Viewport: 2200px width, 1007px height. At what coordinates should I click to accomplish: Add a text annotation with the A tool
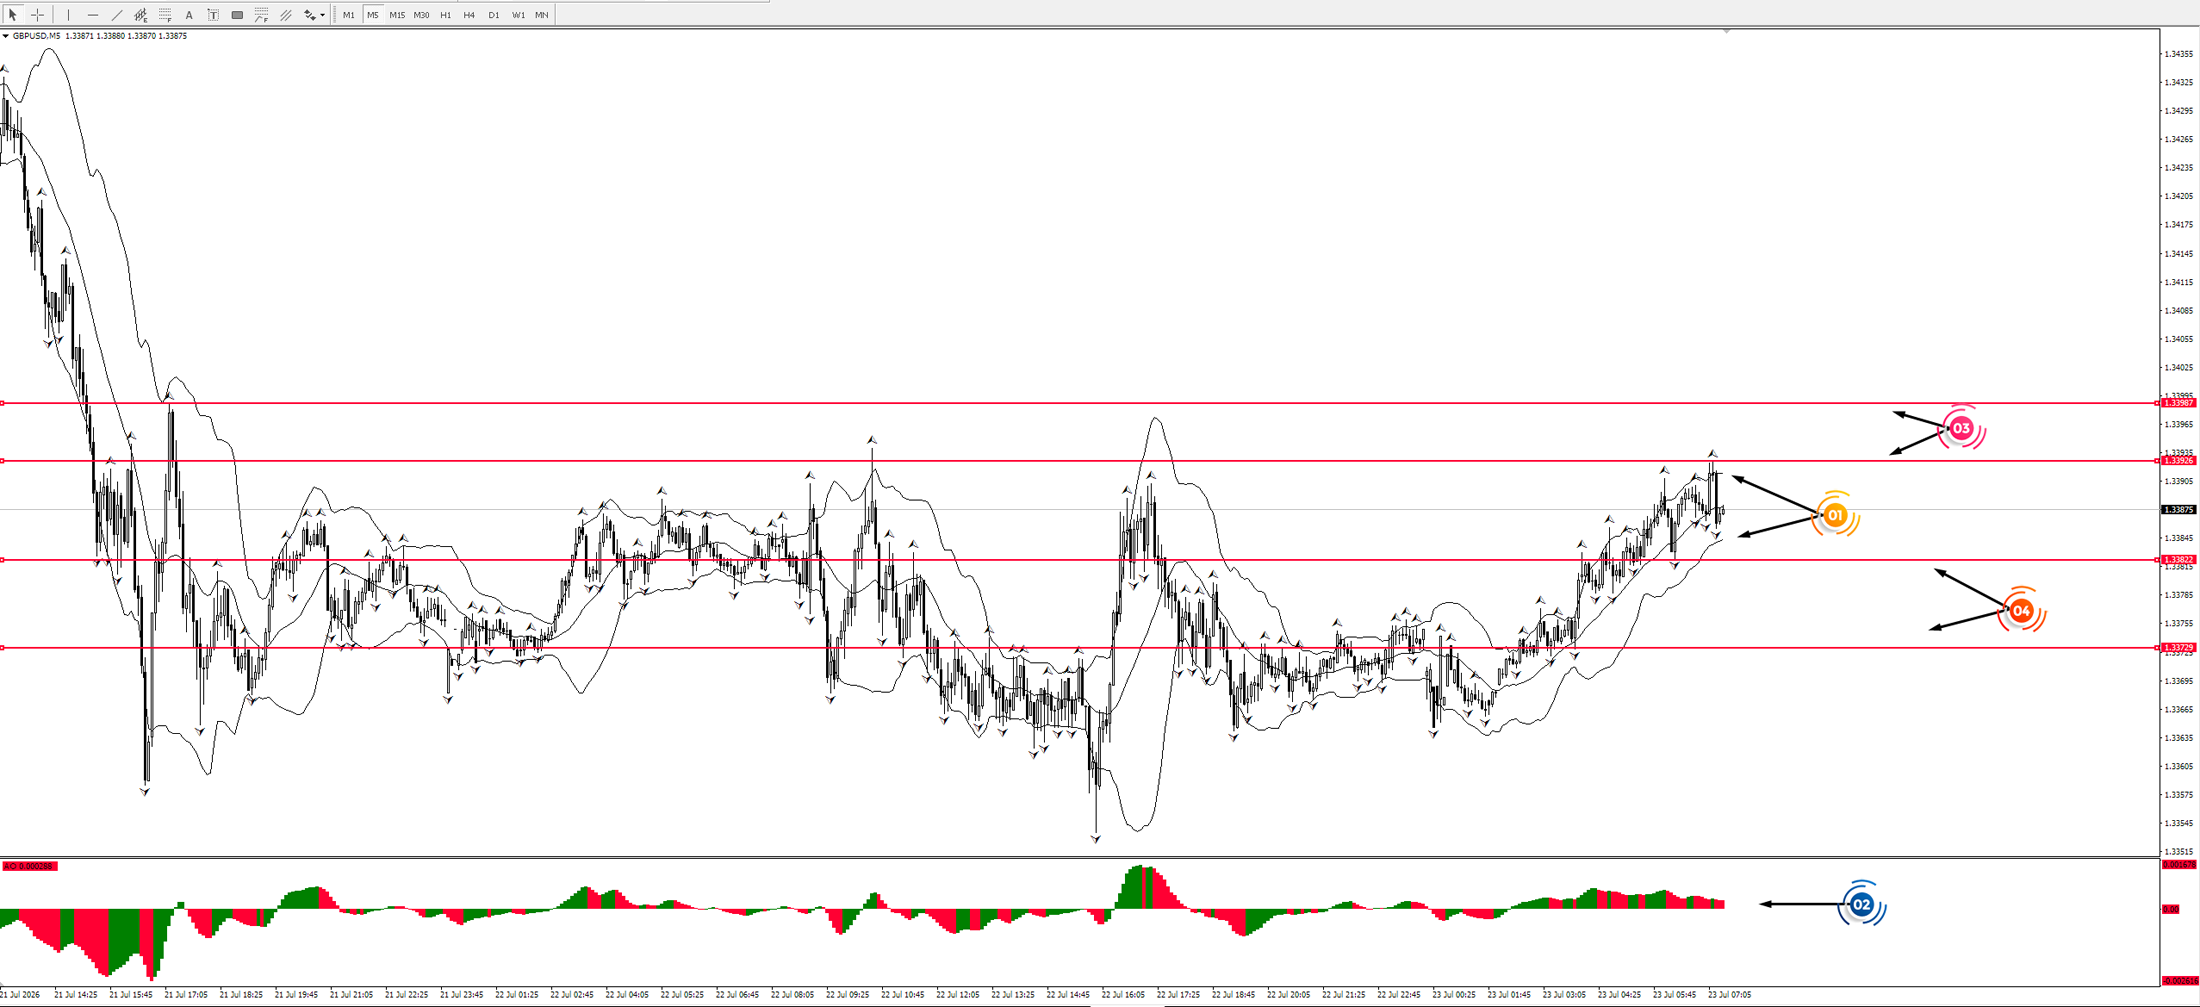point(189,15)
